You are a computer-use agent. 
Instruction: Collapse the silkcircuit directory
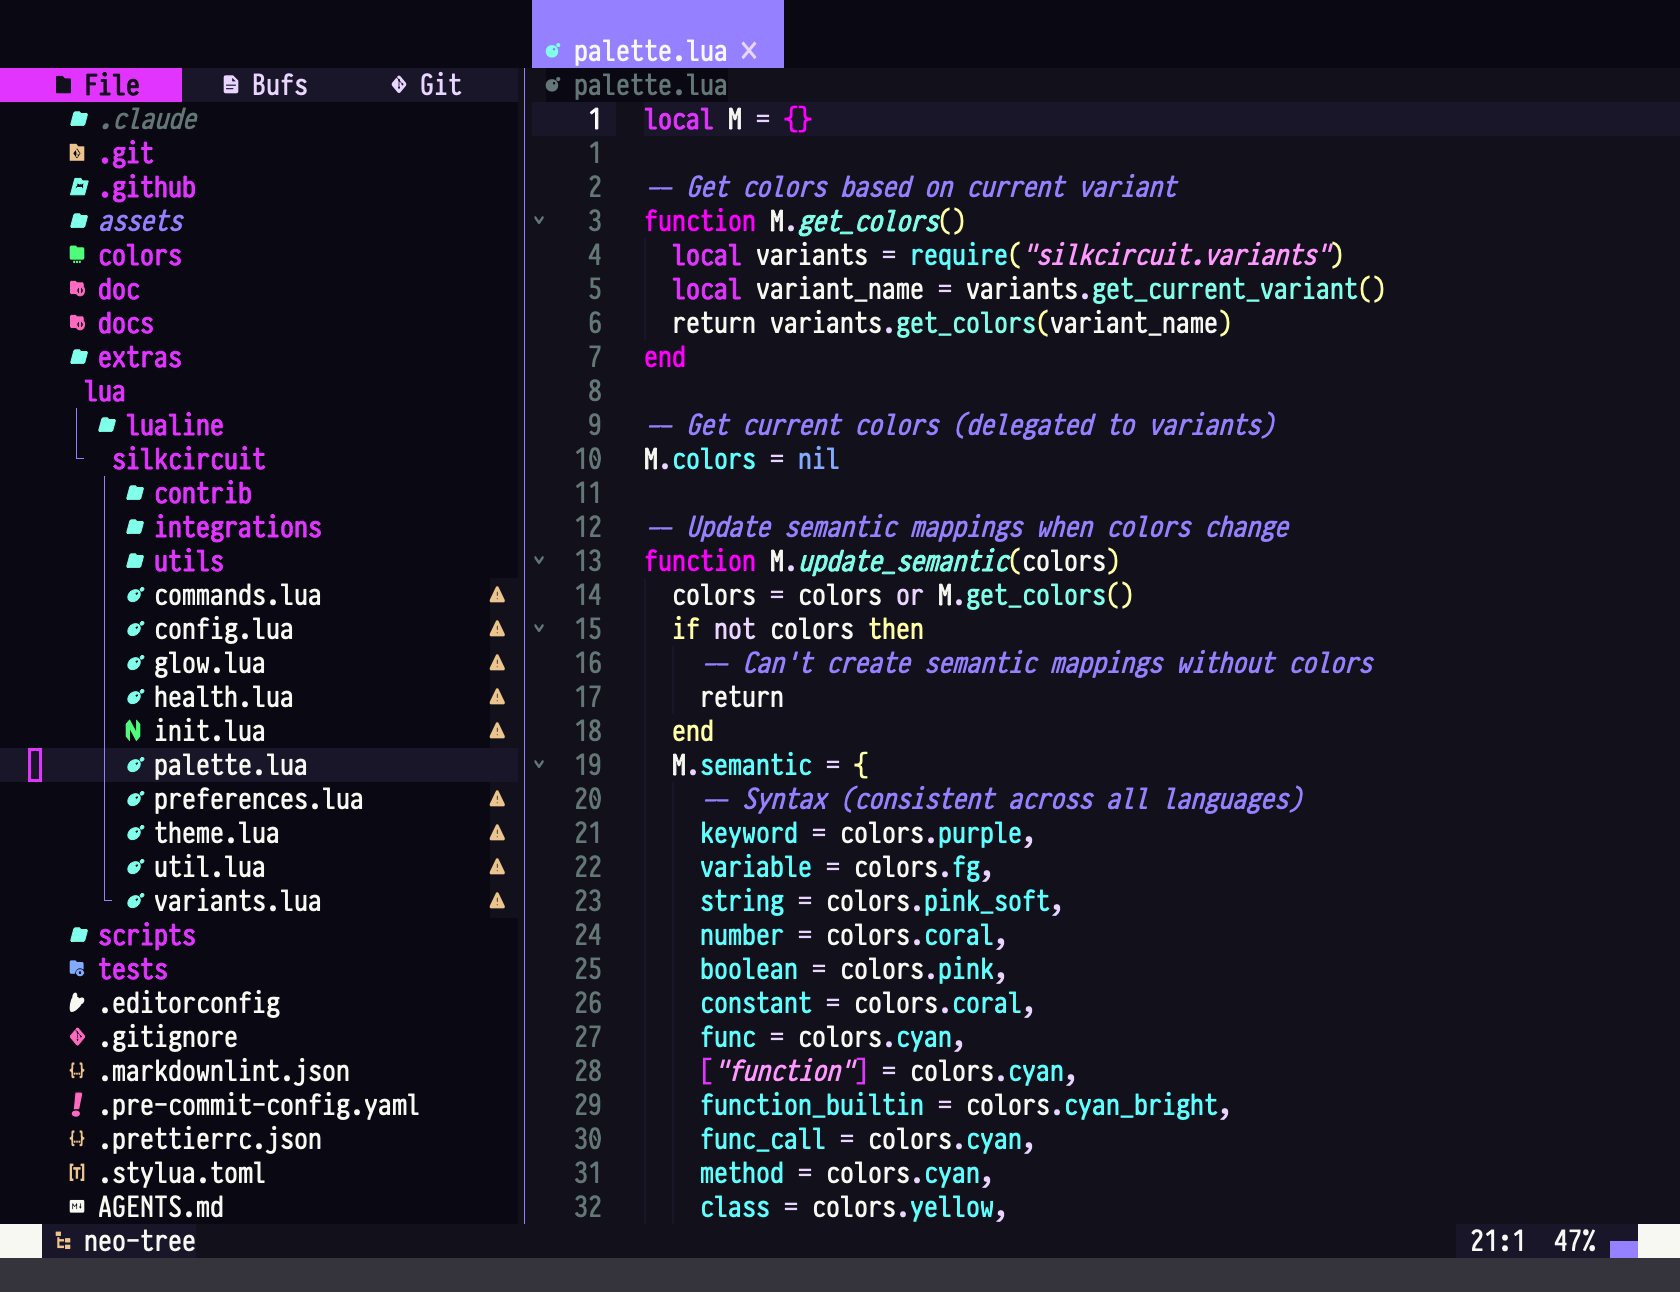pos(189,459)
